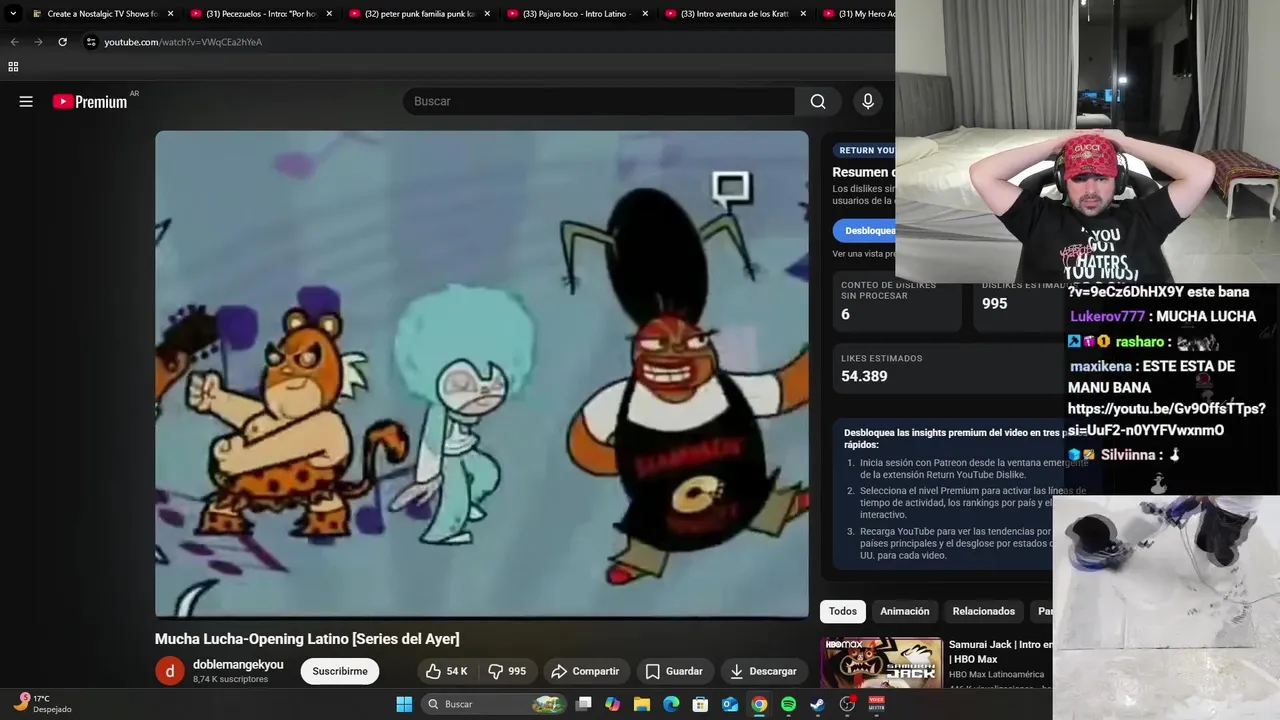This screenshot has width=1280, height=720.
Task: Open Microsoft Store from taskbar
Action: coord(701,704)
